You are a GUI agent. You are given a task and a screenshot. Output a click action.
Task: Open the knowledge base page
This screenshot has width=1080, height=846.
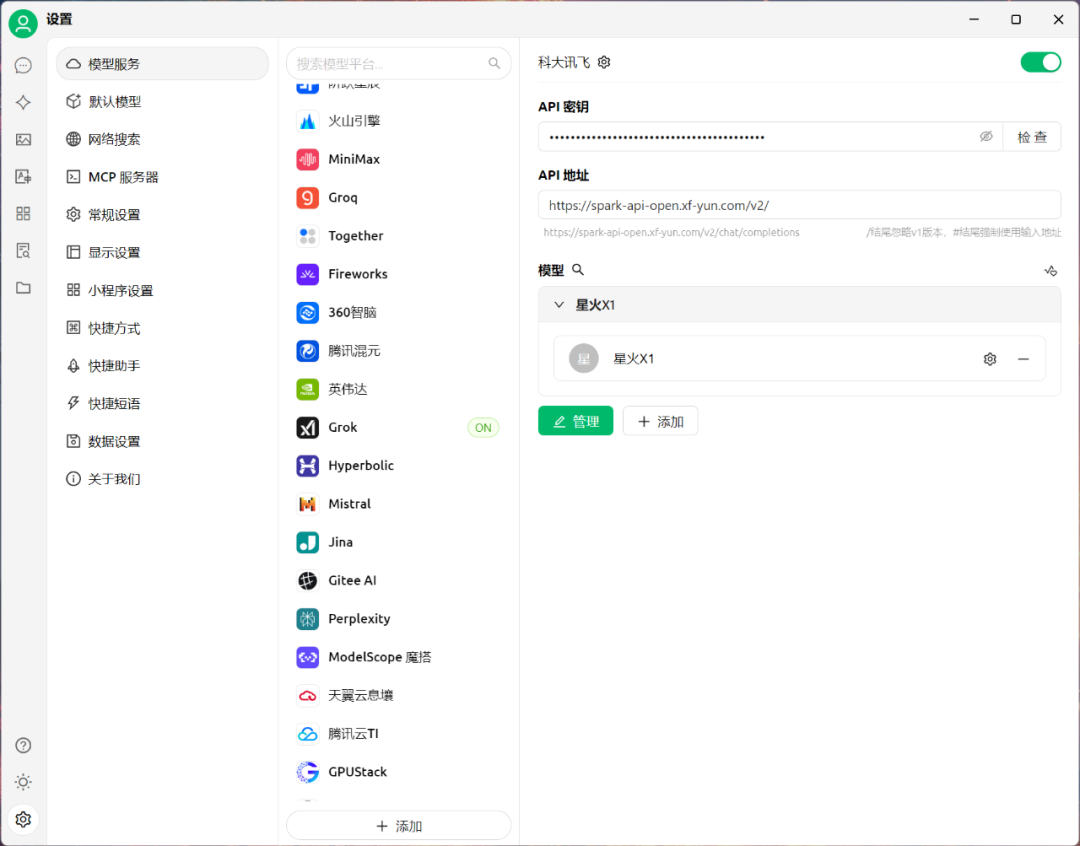point(23,251)
